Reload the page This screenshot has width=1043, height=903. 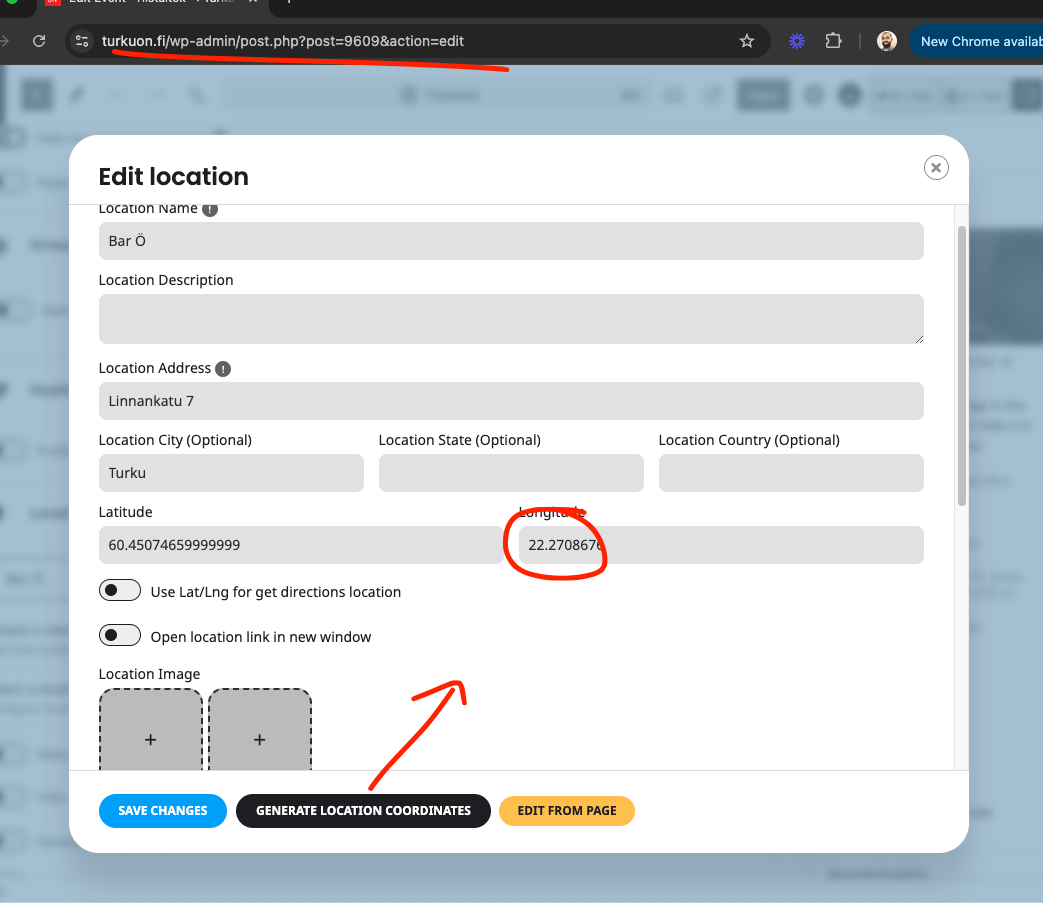[39, 41]
